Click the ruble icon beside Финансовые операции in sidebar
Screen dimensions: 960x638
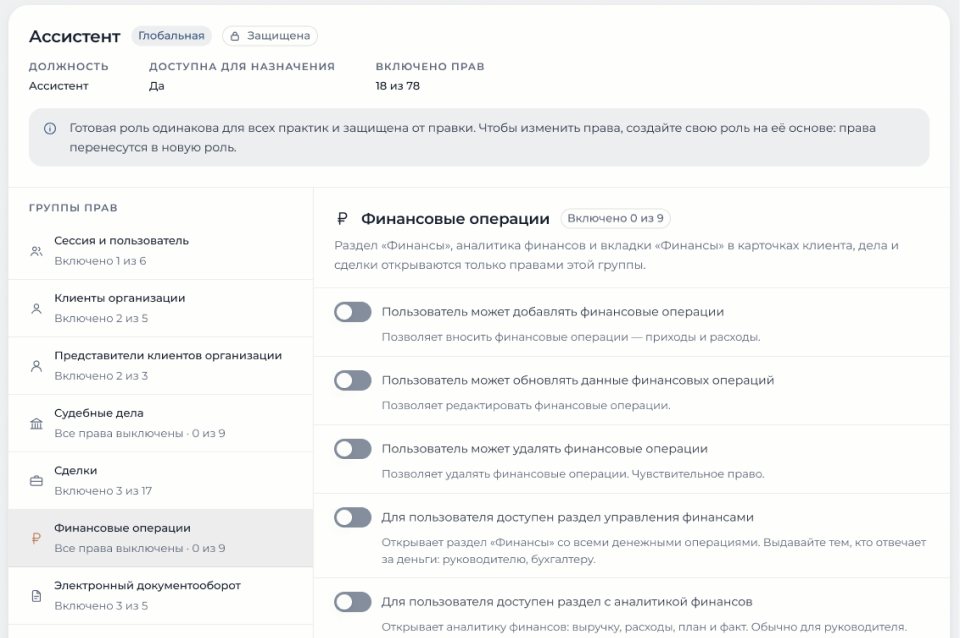36,538
